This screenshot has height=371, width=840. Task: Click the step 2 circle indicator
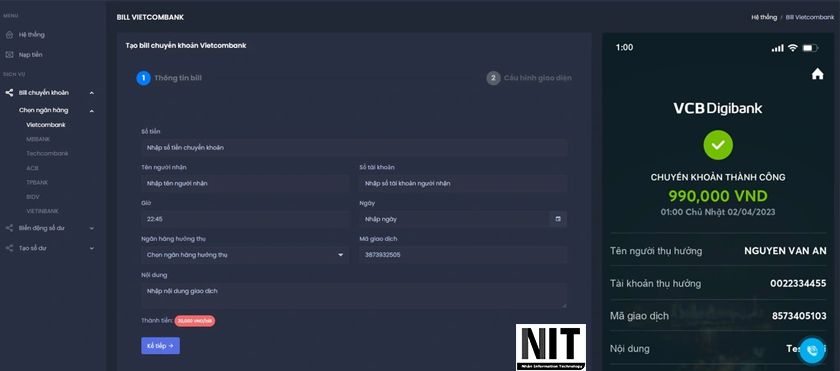(493, 78)
